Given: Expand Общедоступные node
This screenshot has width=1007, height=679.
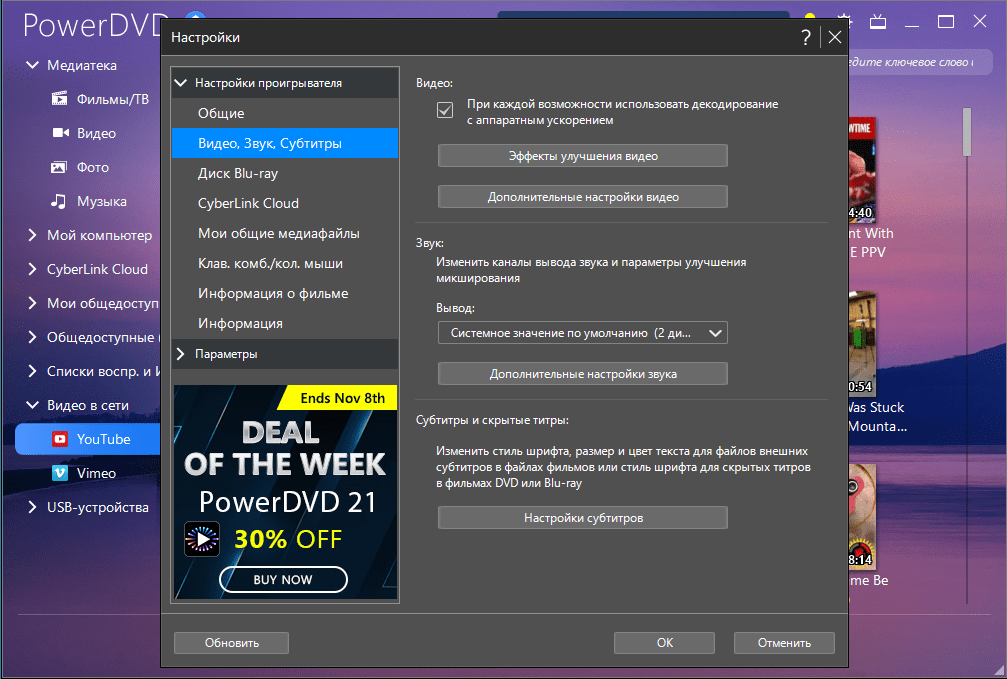Looking at the screenshot, I should [x=31, y=337].
